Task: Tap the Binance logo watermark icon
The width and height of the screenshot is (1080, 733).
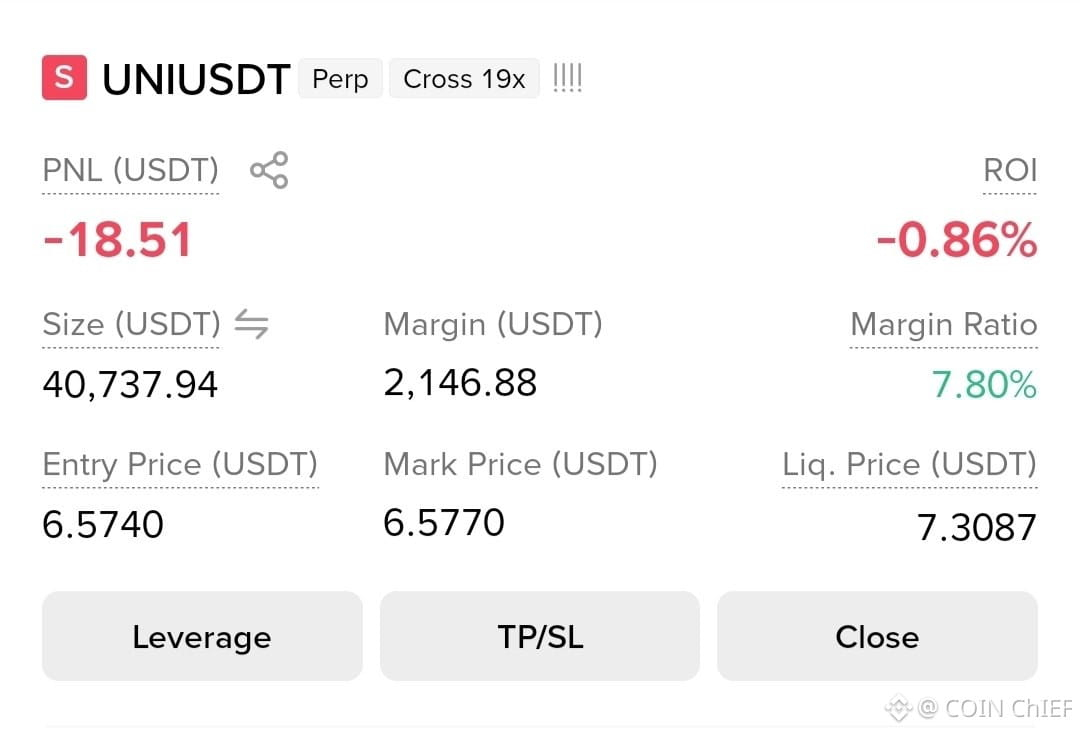Action: tap(898, 708)
